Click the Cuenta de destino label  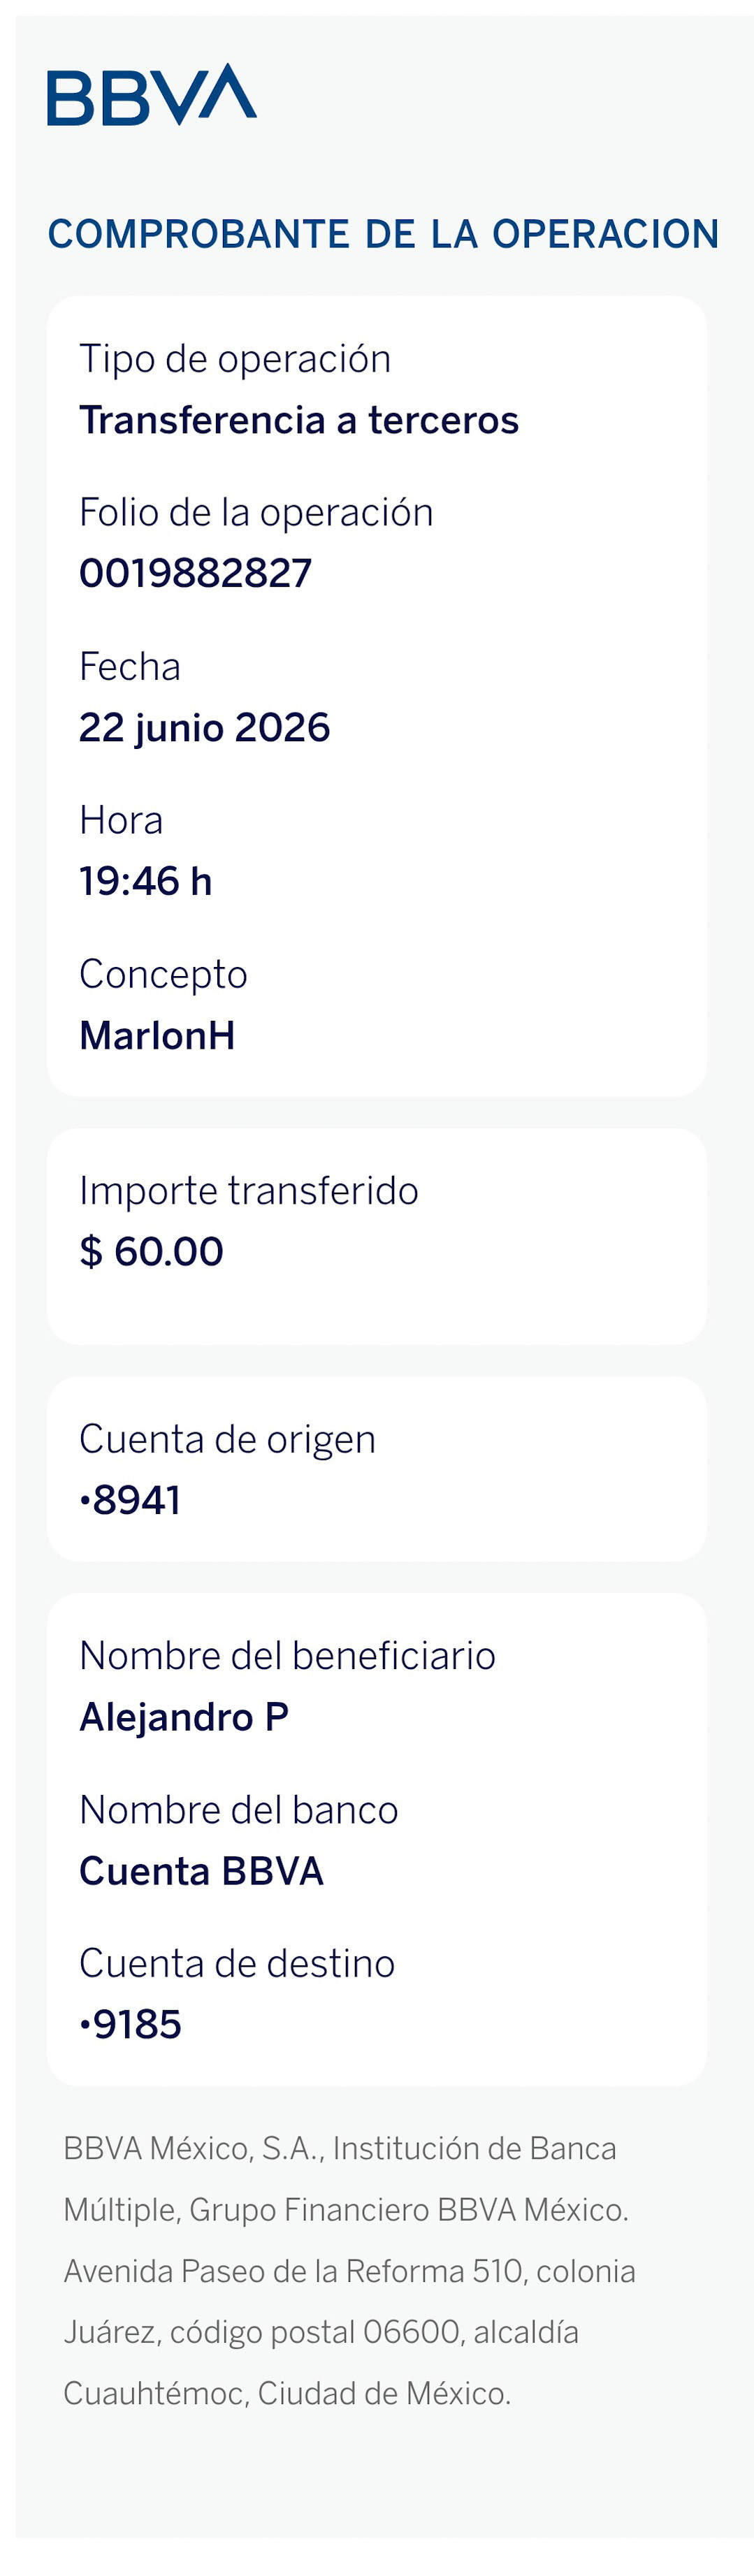[237, 1963]
